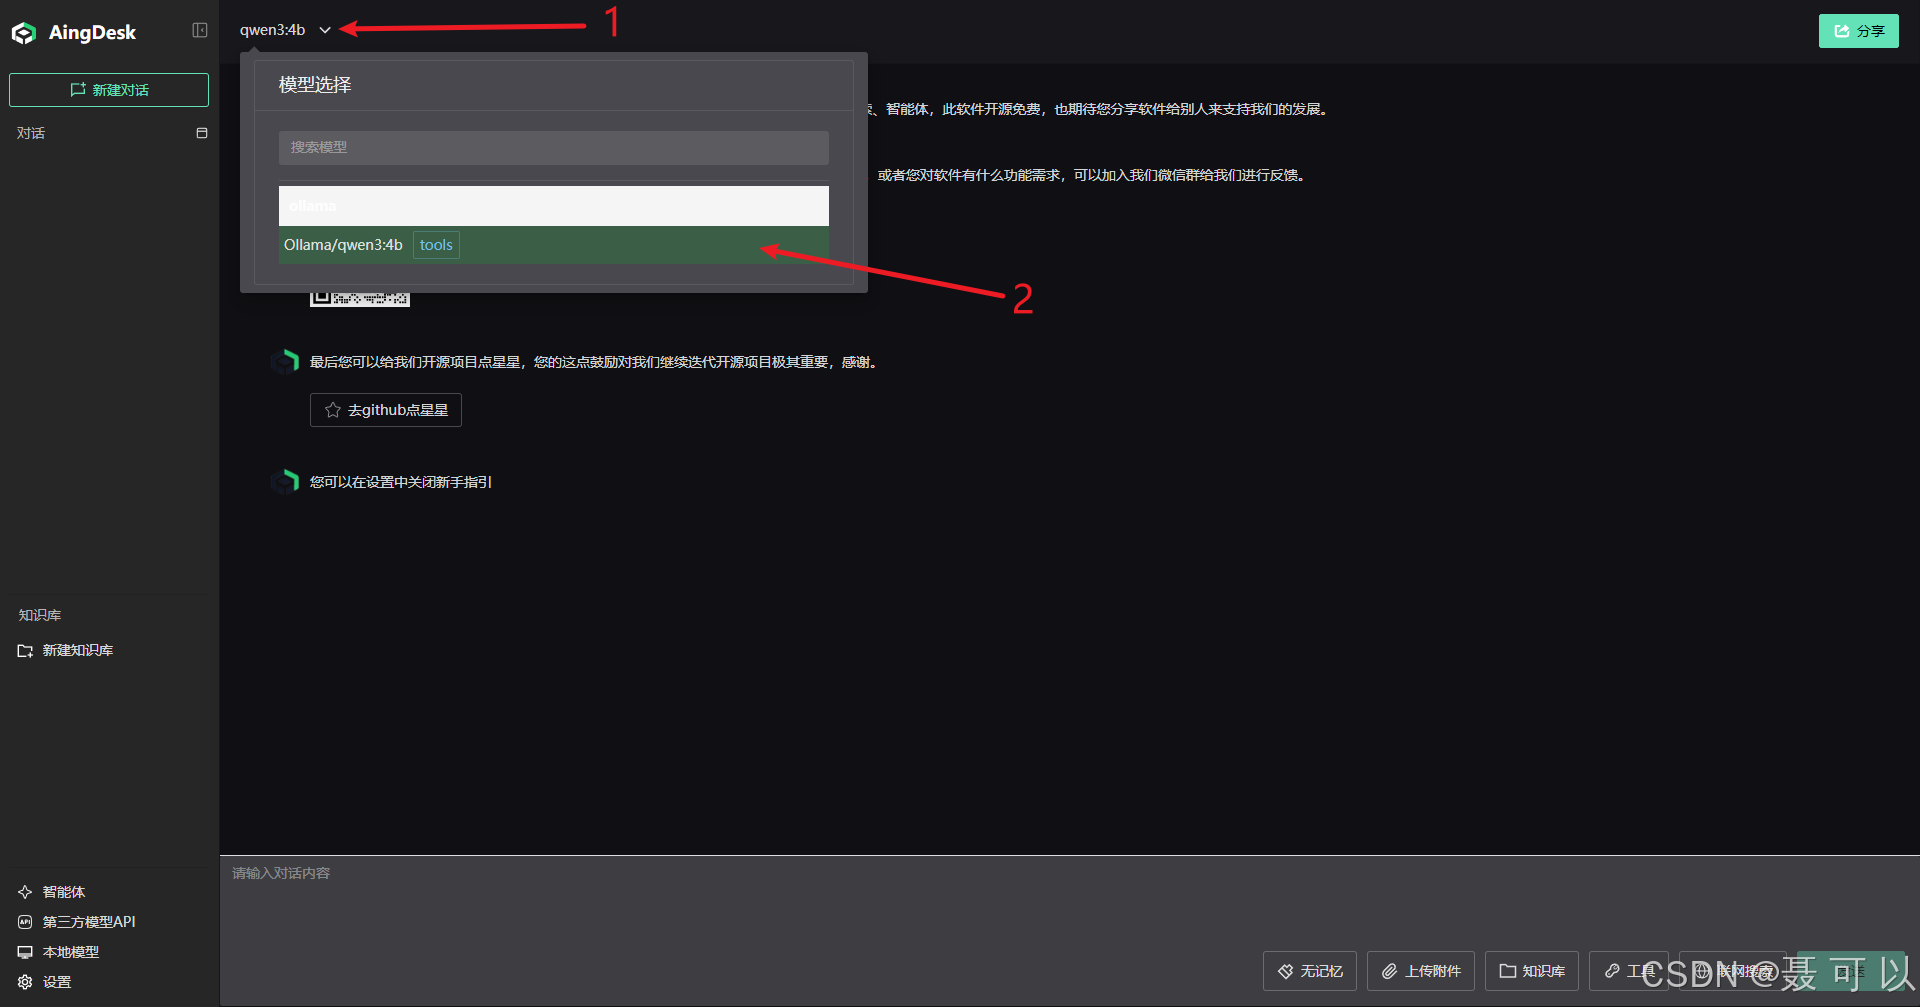This screenshot has height=1007, width=1920.
Task: Click the gear icon beside 设置
Action: pos(25,982)
